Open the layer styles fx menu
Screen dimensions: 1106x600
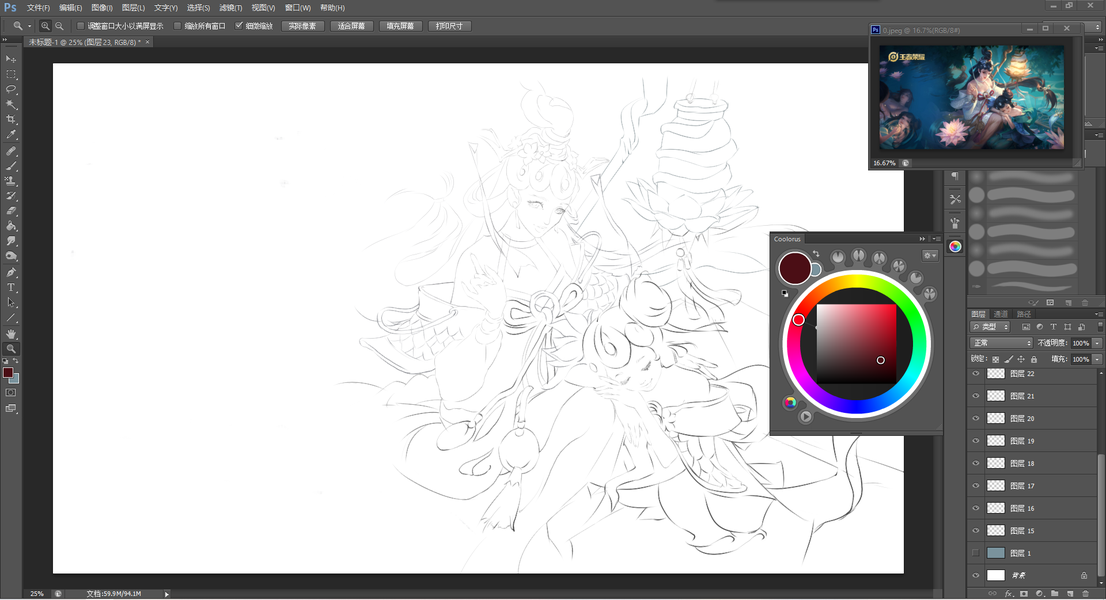point(1008,594)
